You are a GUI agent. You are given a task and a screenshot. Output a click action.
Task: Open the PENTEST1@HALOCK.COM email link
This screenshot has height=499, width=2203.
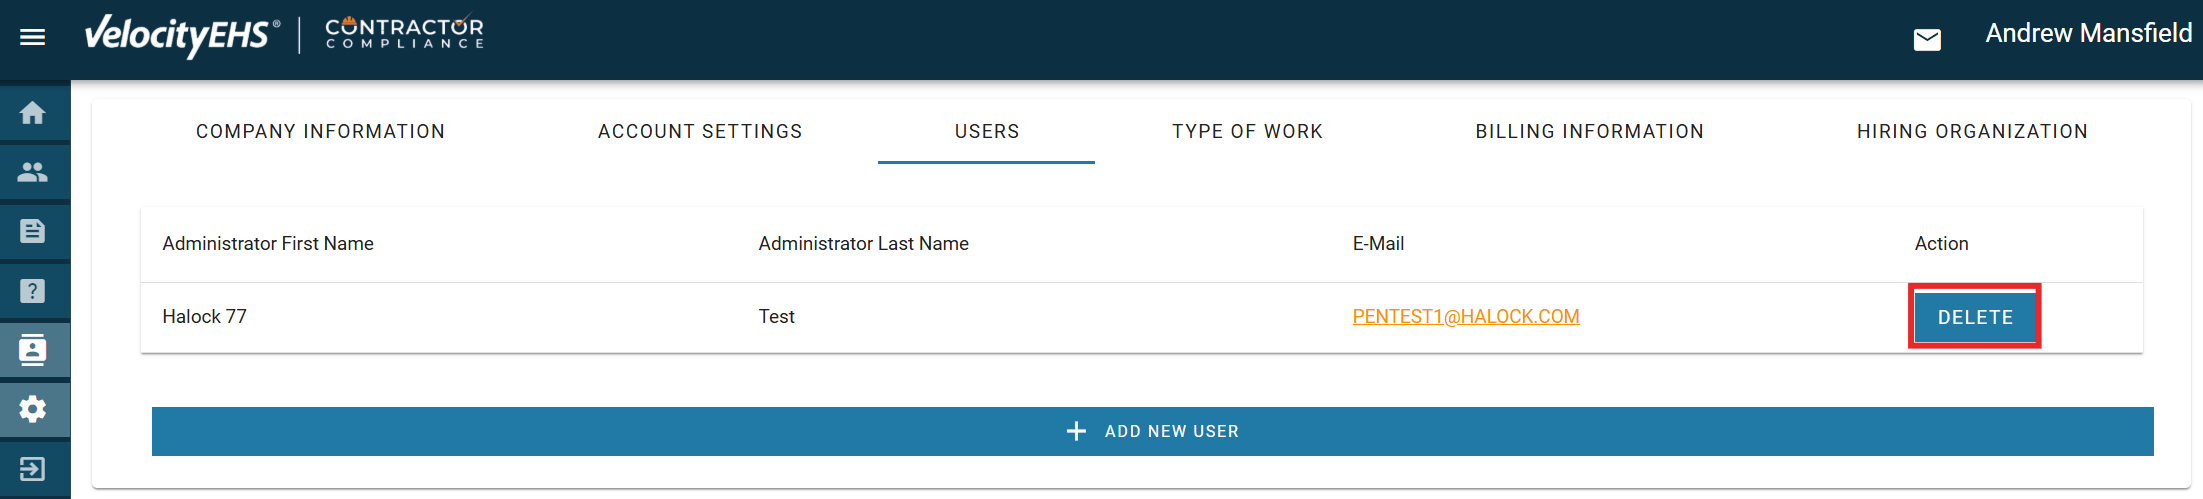click(x=1465, y=317)
